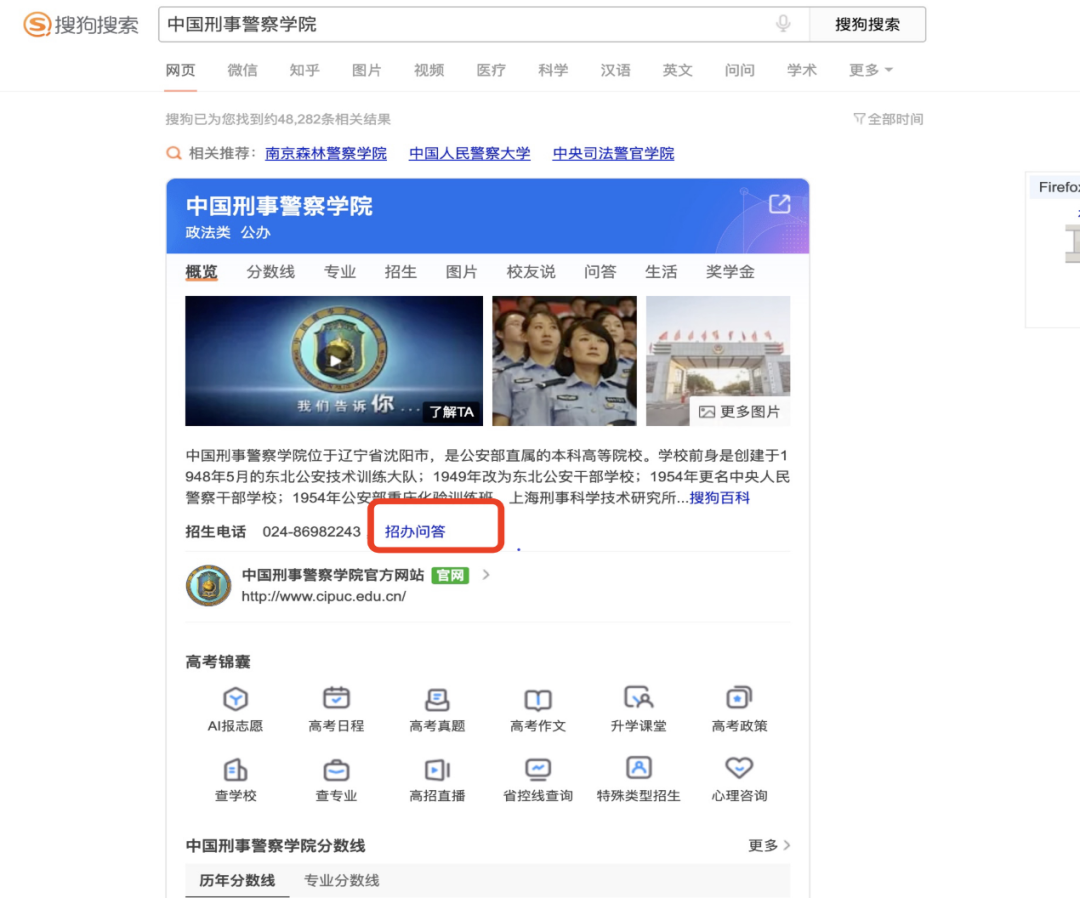Switch to the 汉语 search tab
This screenshot has height=898, width=1080.
point(615,70)
